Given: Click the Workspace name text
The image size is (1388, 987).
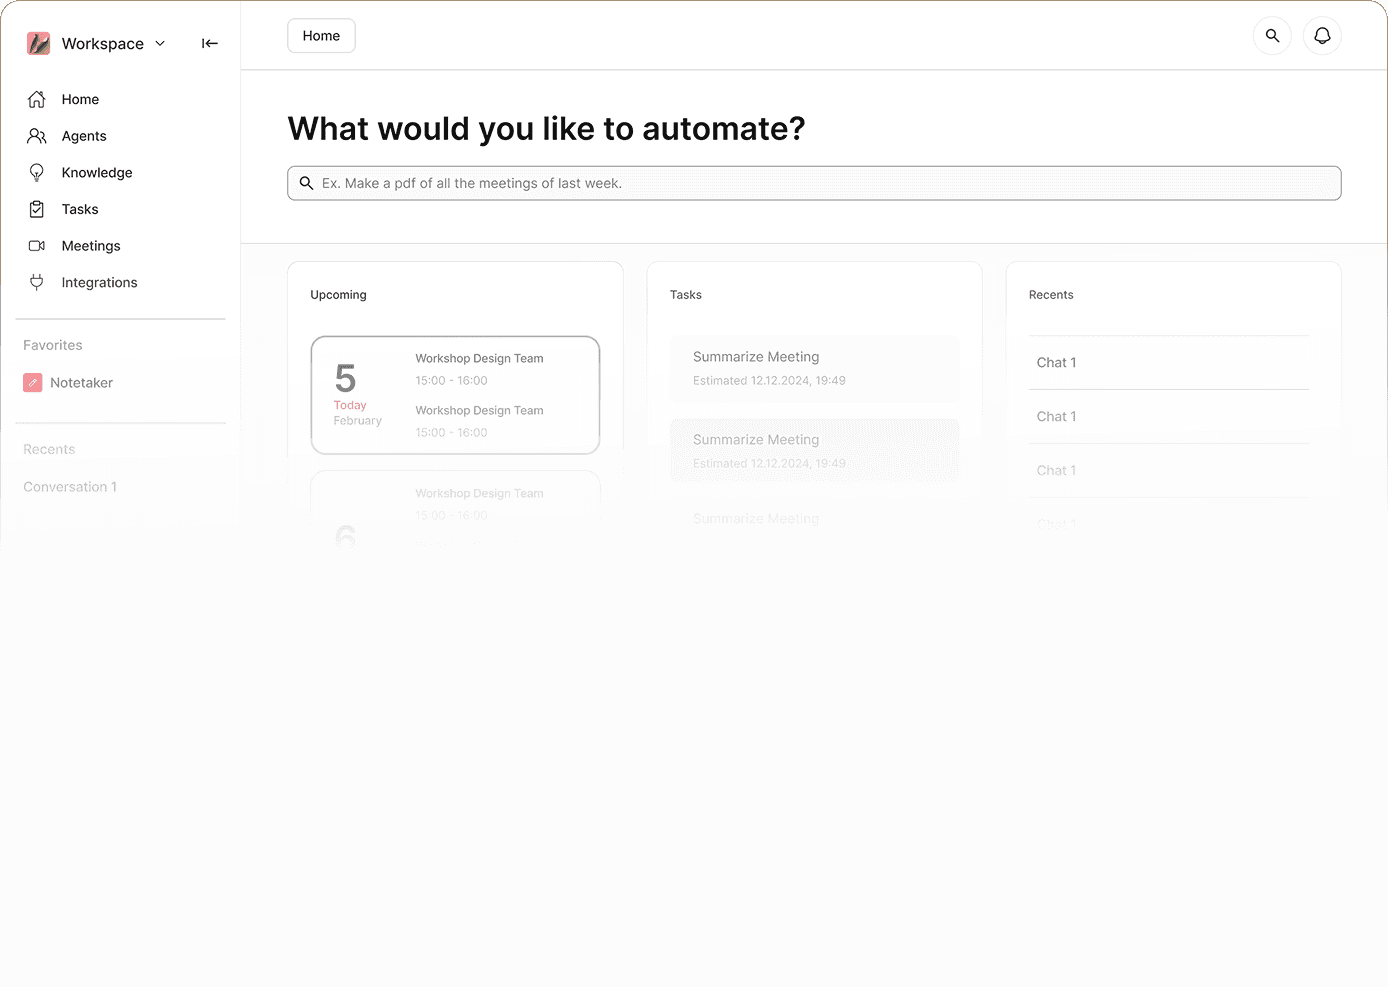Looking at the screenshot, I should click(103, 43).
